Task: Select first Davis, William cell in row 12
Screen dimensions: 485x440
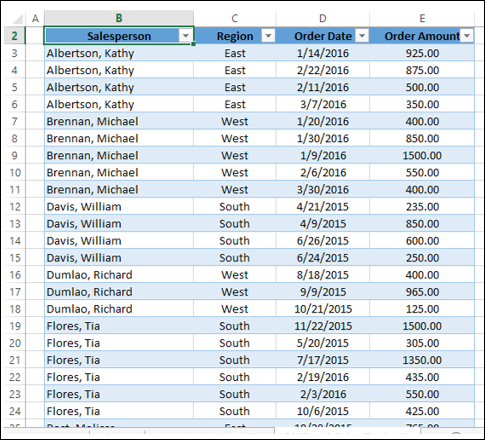Action: click(x=119, y=207)
